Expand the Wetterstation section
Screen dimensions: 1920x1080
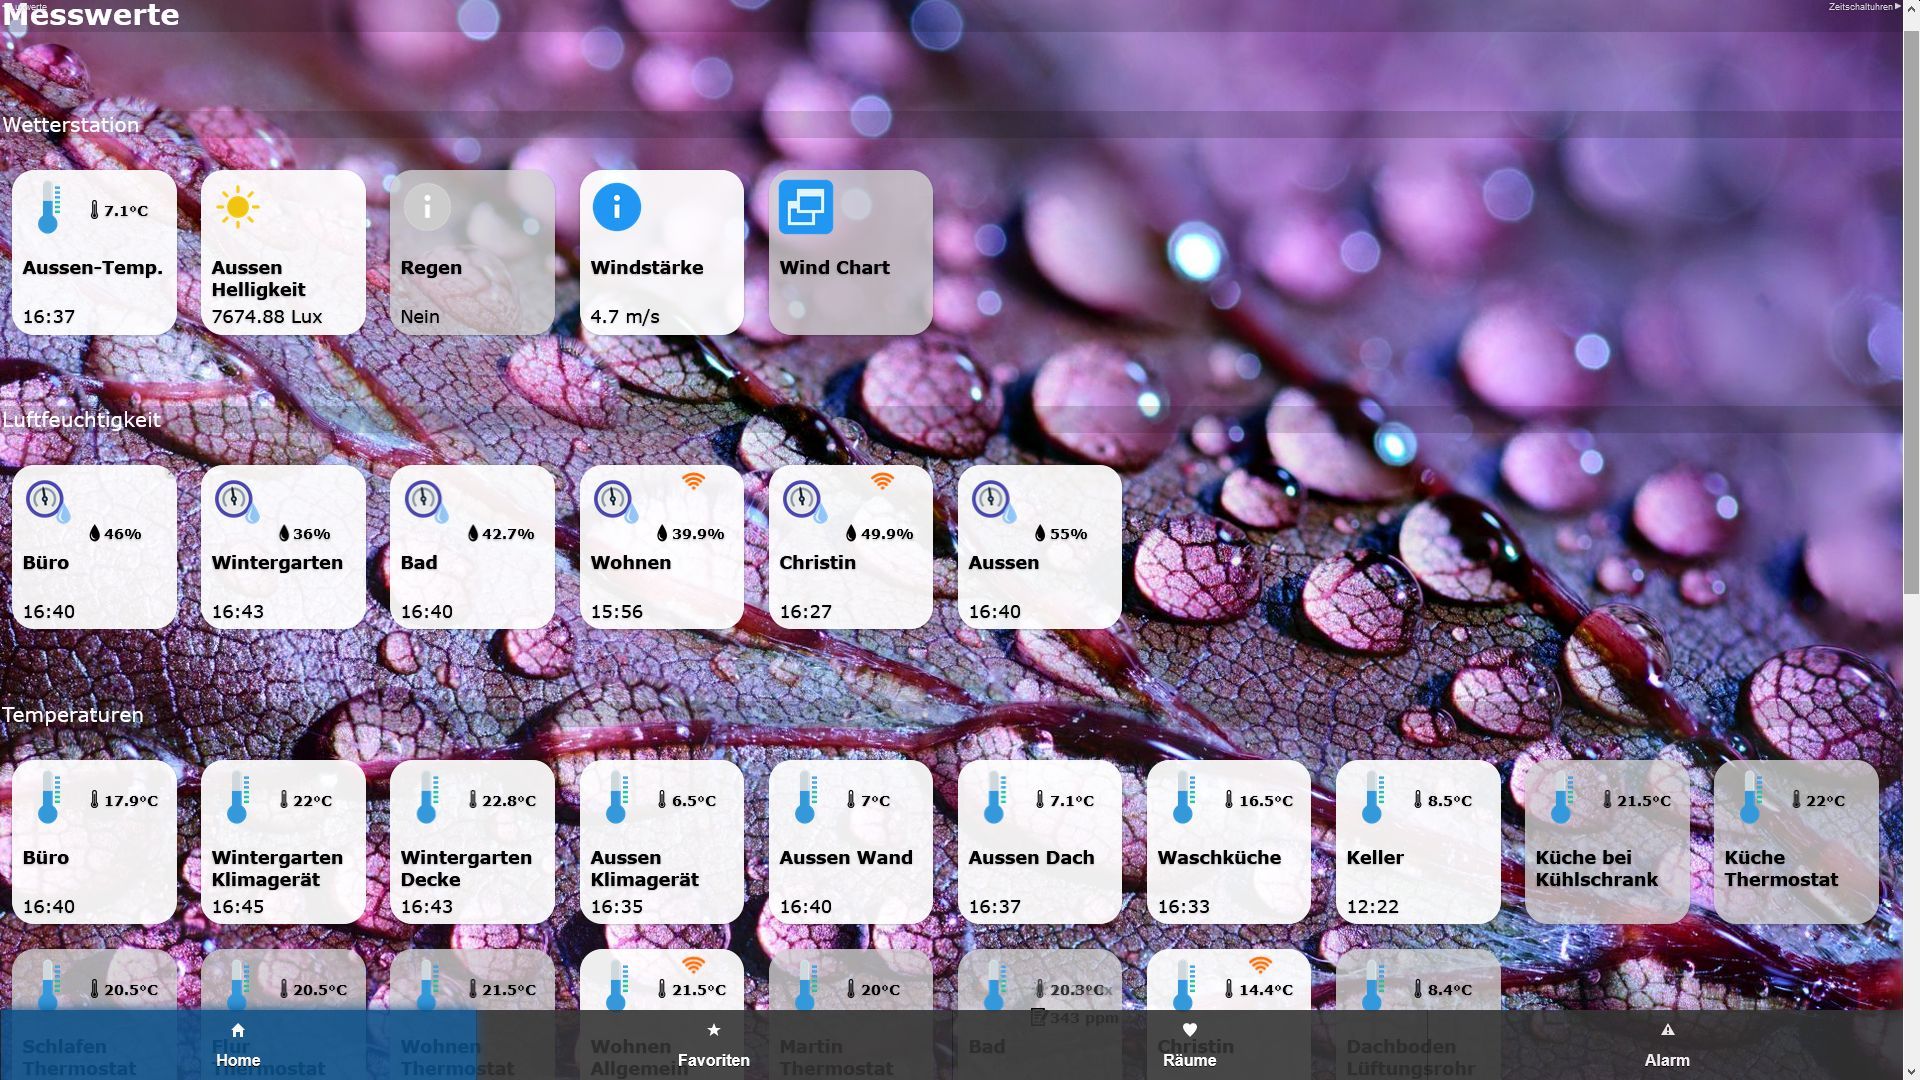pyautogui.click(x=70, y=124)
